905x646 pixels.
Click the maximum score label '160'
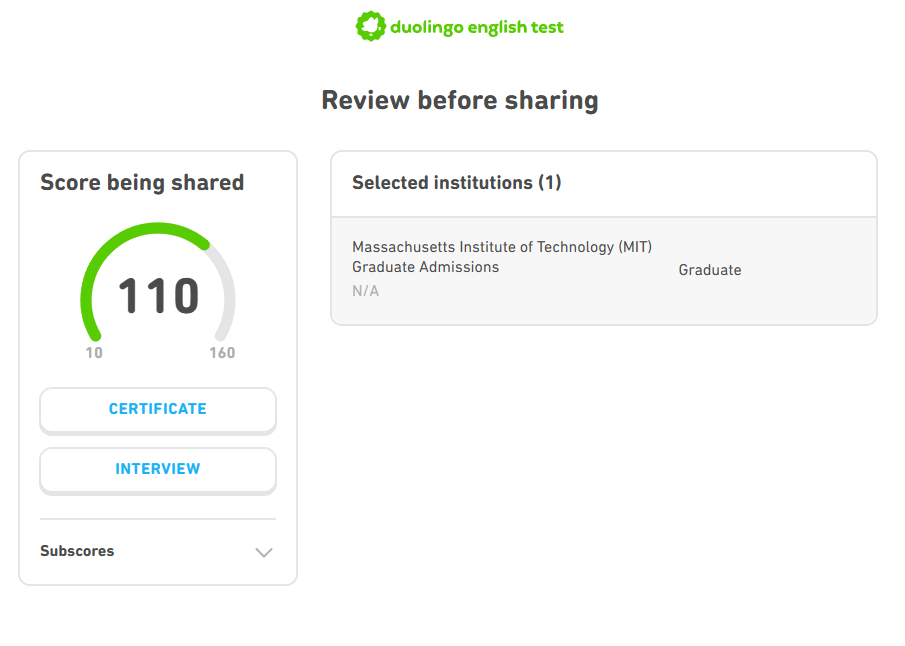(222, 353)
